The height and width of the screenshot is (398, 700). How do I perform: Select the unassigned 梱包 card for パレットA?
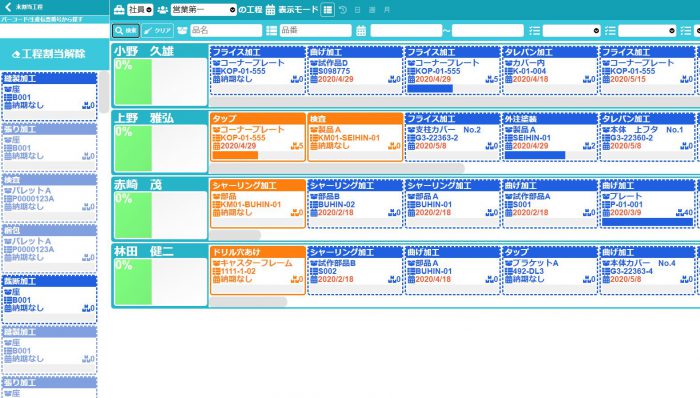coord(50,249)
